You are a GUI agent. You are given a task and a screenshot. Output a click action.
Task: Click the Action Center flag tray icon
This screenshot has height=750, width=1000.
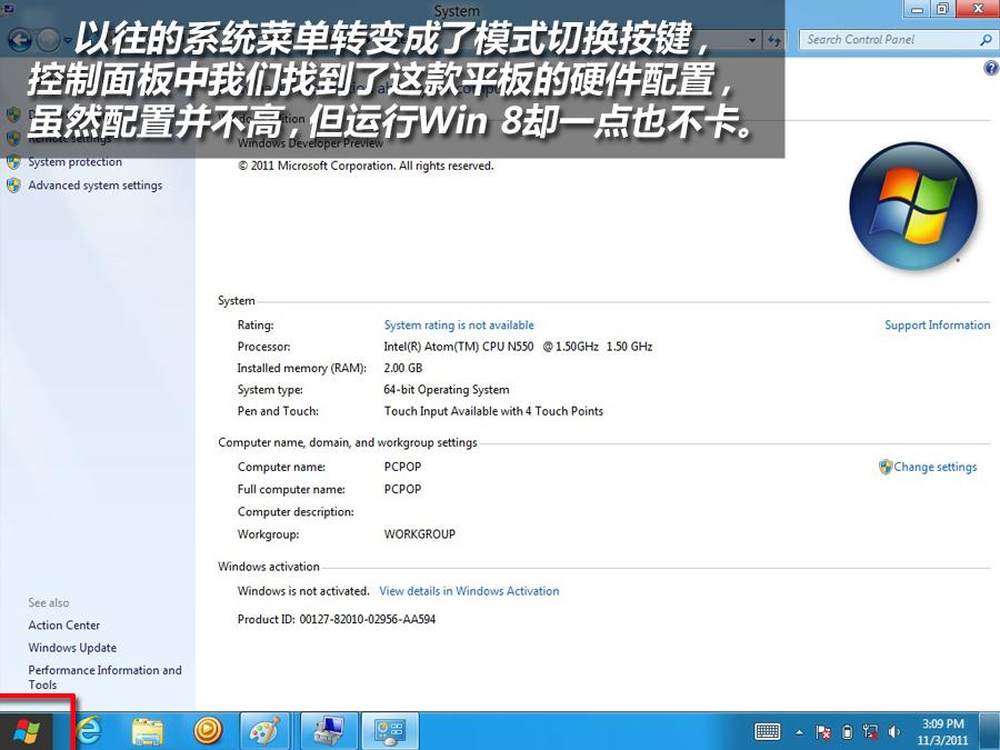pos(824,732)
